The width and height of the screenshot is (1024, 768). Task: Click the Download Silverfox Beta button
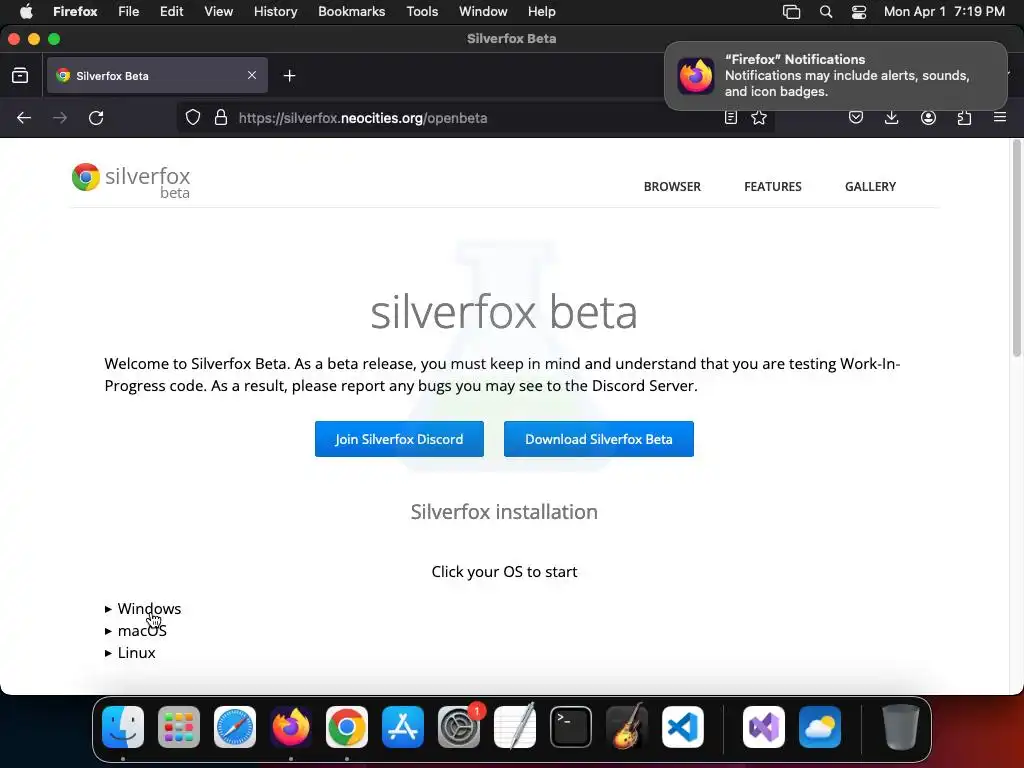(599, 439)
